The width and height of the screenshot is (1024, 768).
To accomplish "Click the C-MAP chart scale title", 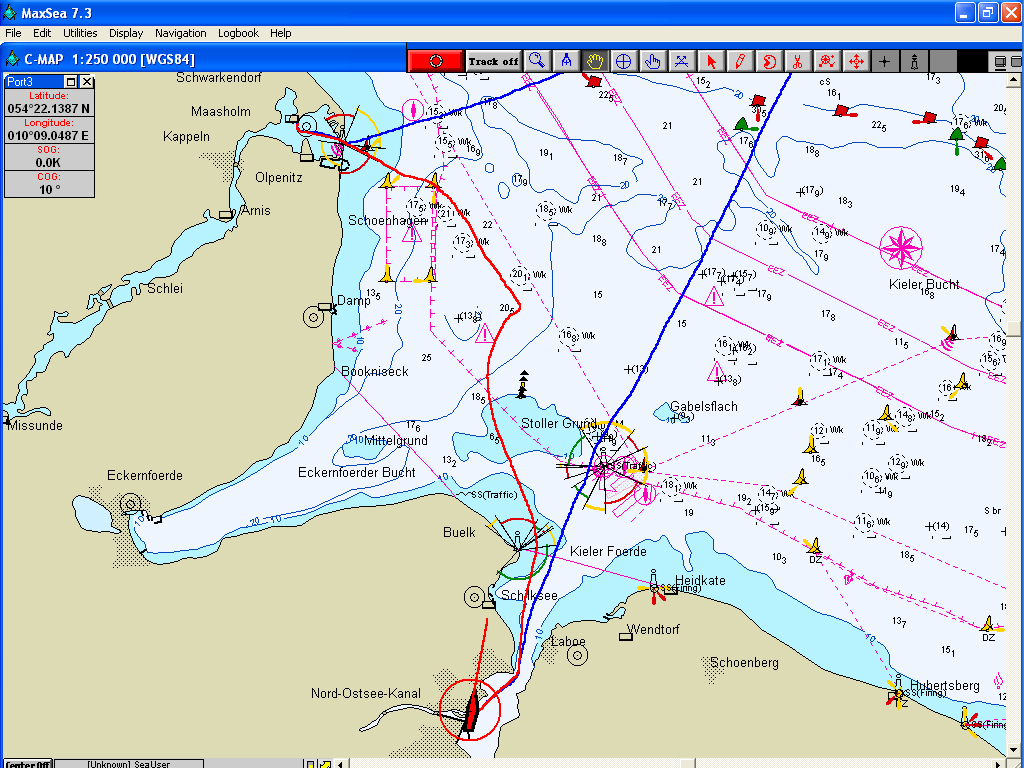I will [x=109, y=59].
